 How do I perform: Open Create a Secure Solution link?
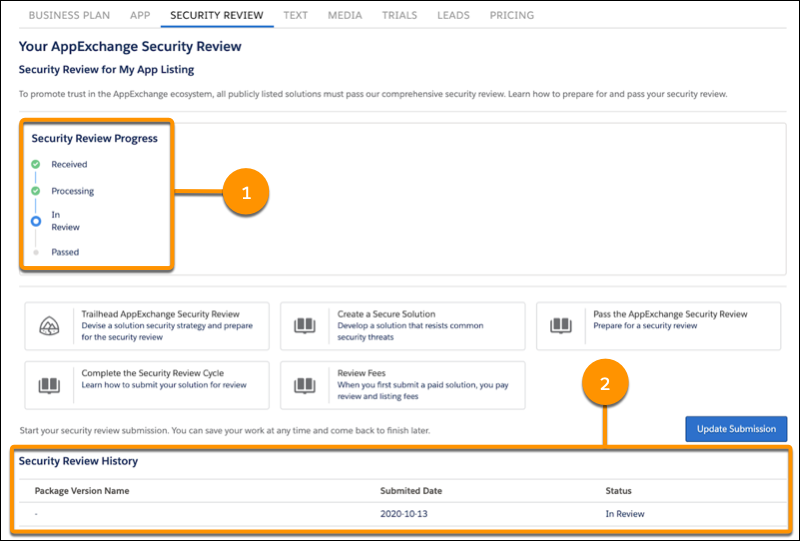click(386, 314)
